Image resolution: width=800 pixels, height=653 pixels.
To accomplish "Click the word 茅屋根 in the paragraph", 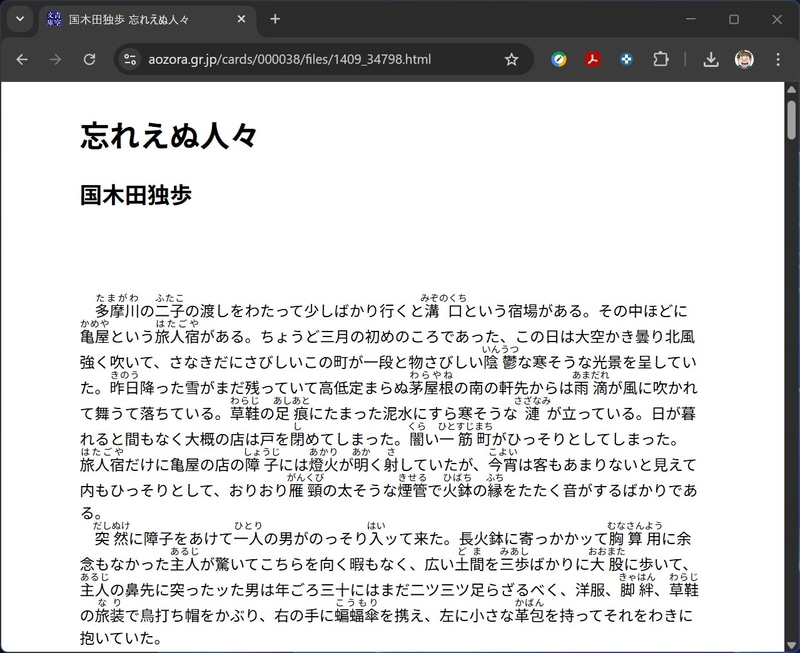I will tap(431, 388).
